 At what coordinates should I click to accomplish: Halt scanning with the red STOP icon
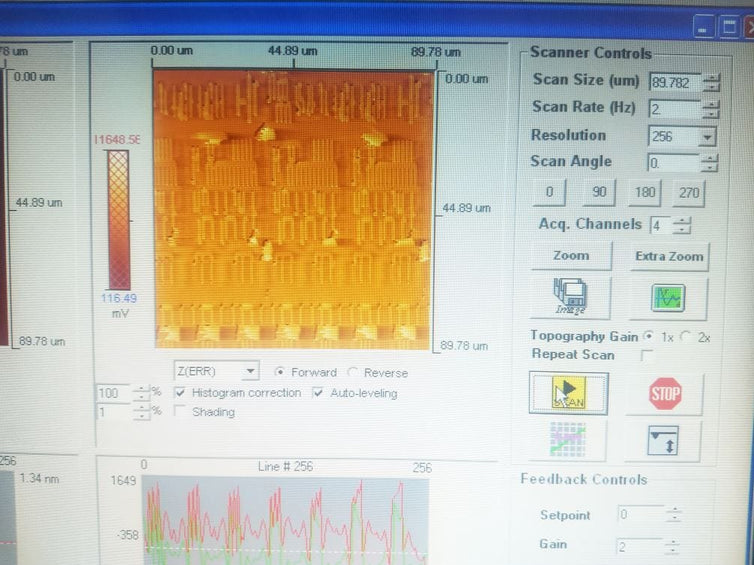click(665, 394)
